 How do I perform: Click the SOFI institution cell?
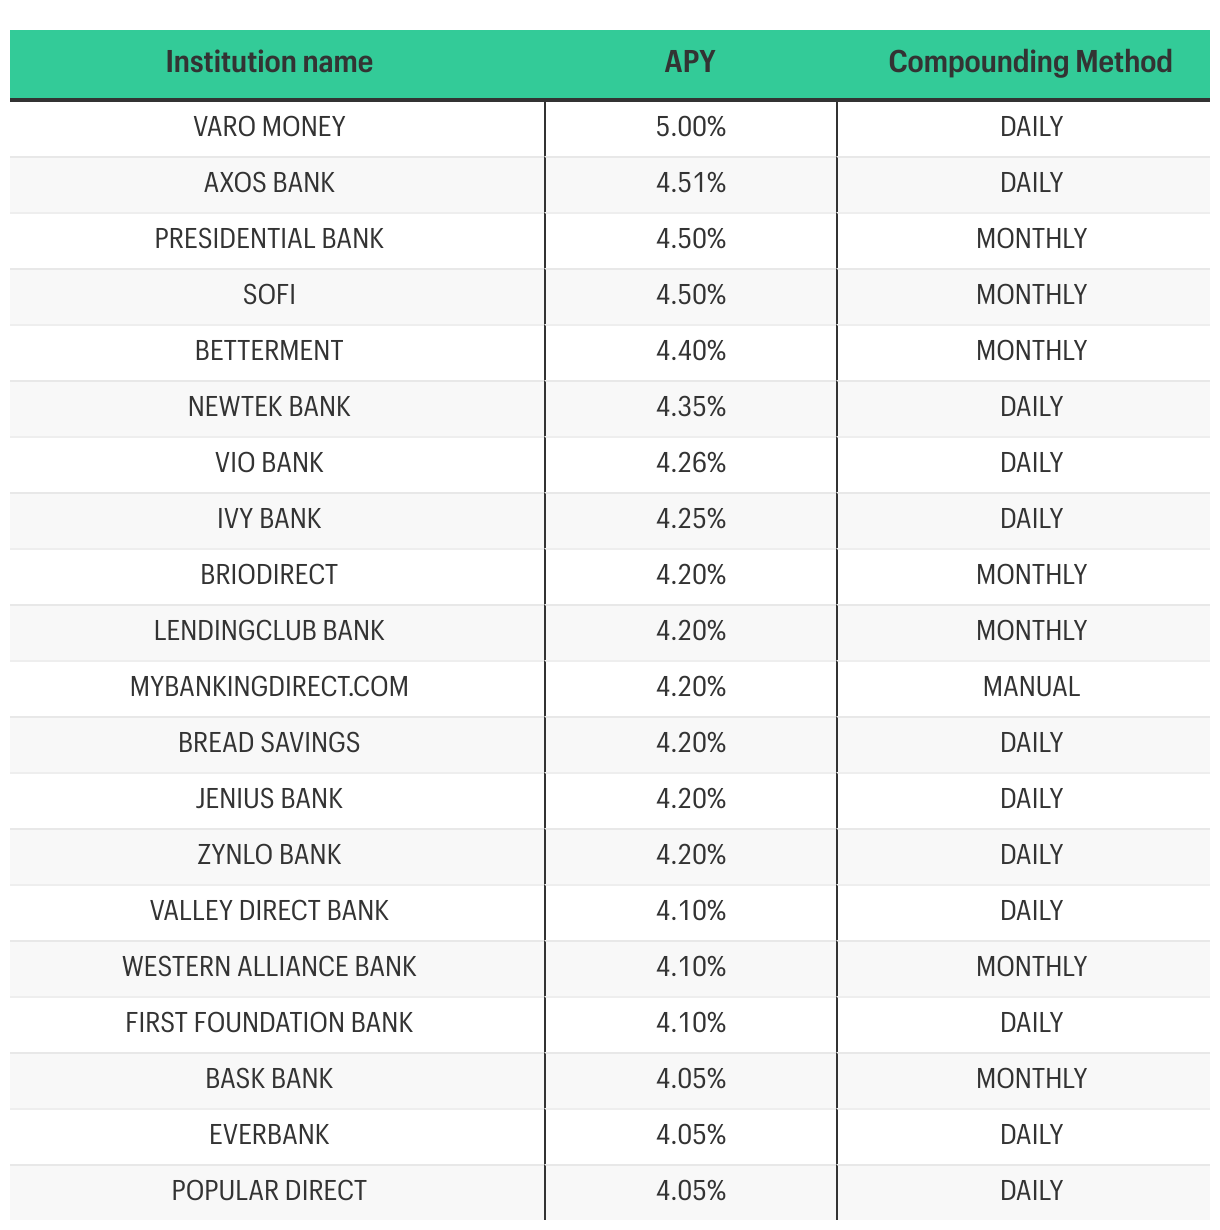269,295
